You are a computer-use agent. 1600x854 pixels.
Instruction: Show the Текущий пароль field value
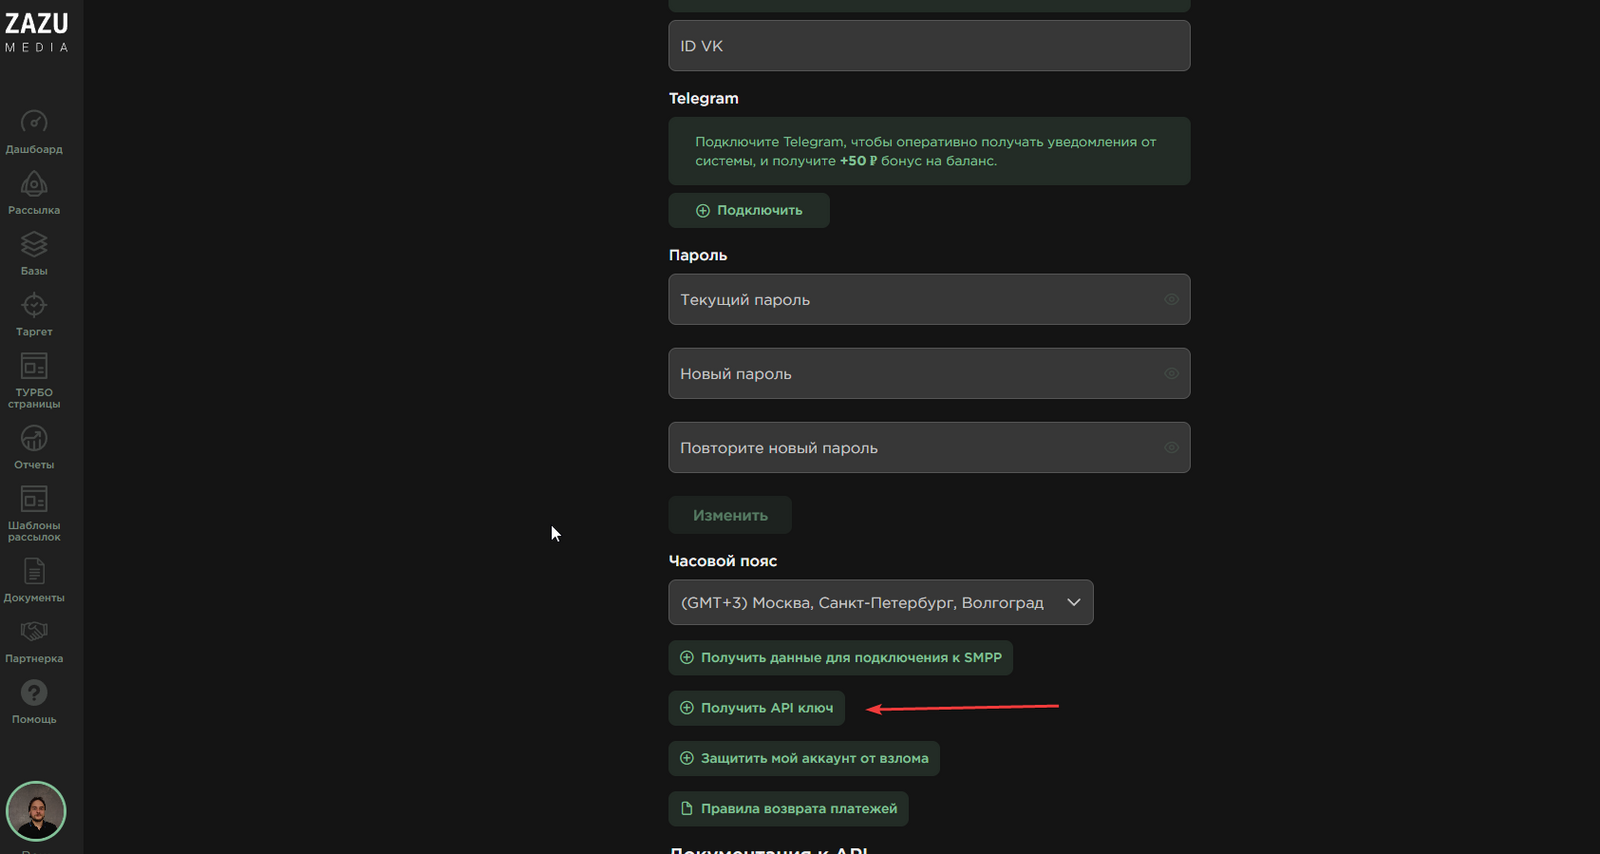point(1171,300)
